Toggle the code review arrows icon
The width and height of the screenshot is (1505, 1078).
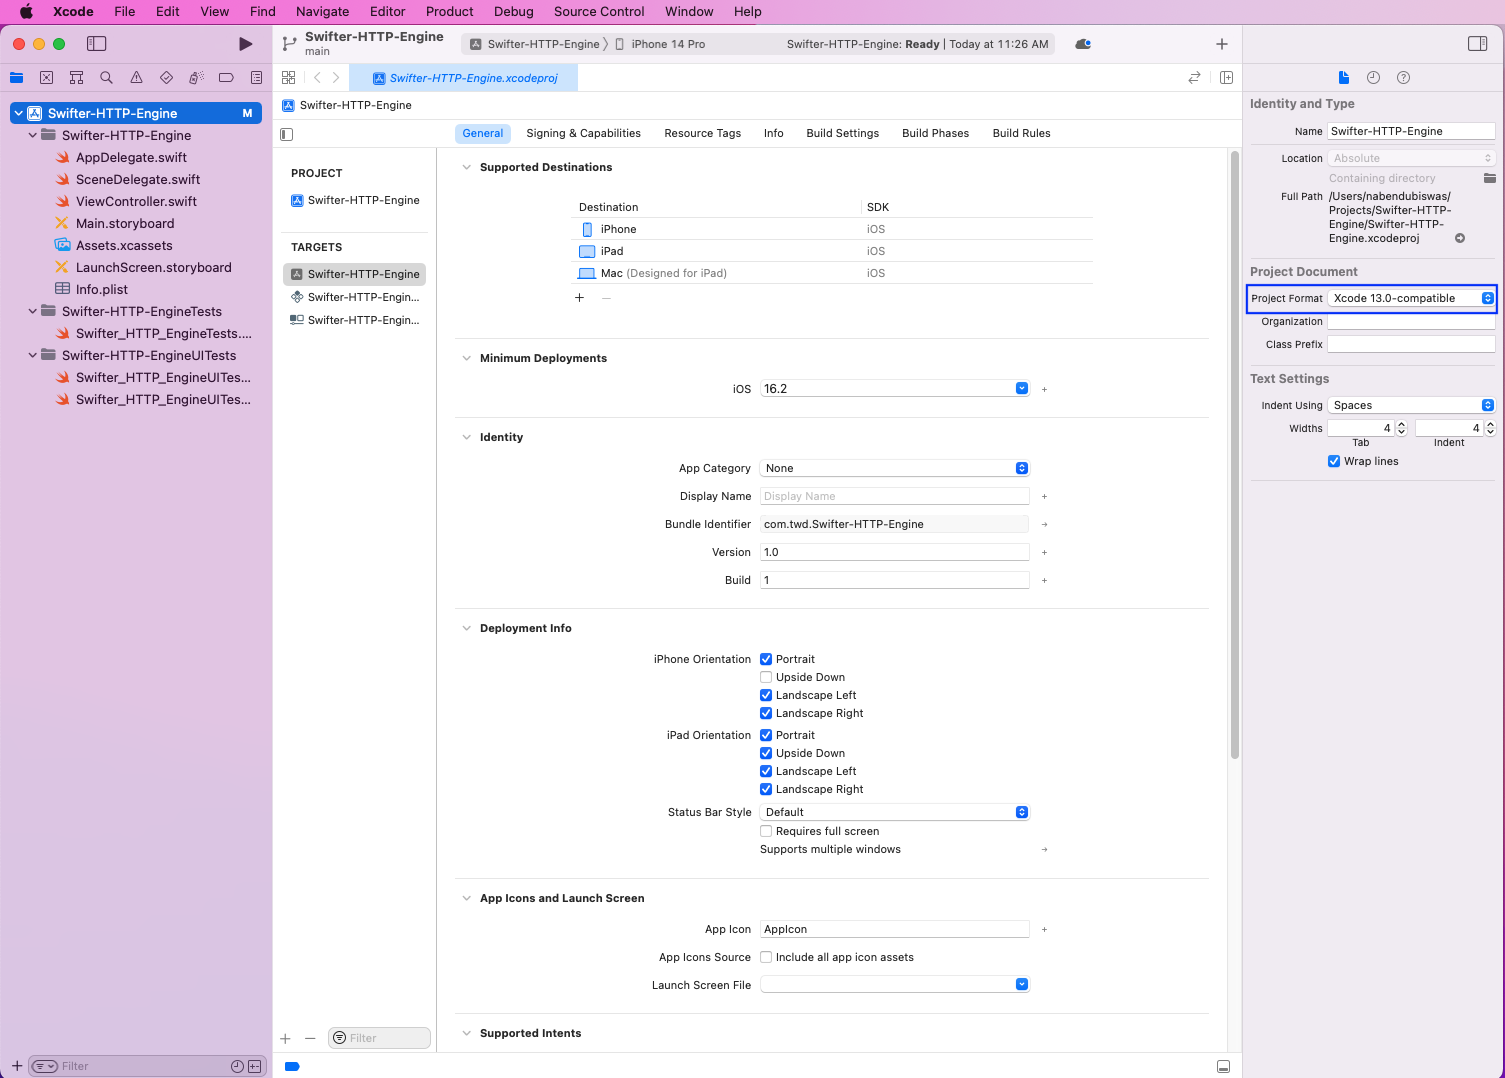point(1194,77)
